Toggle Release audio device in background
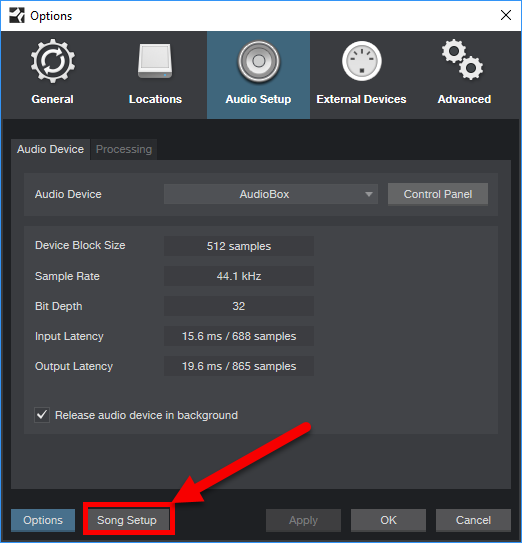The width and height of the screenshot is (522, 543). [42, 415]
